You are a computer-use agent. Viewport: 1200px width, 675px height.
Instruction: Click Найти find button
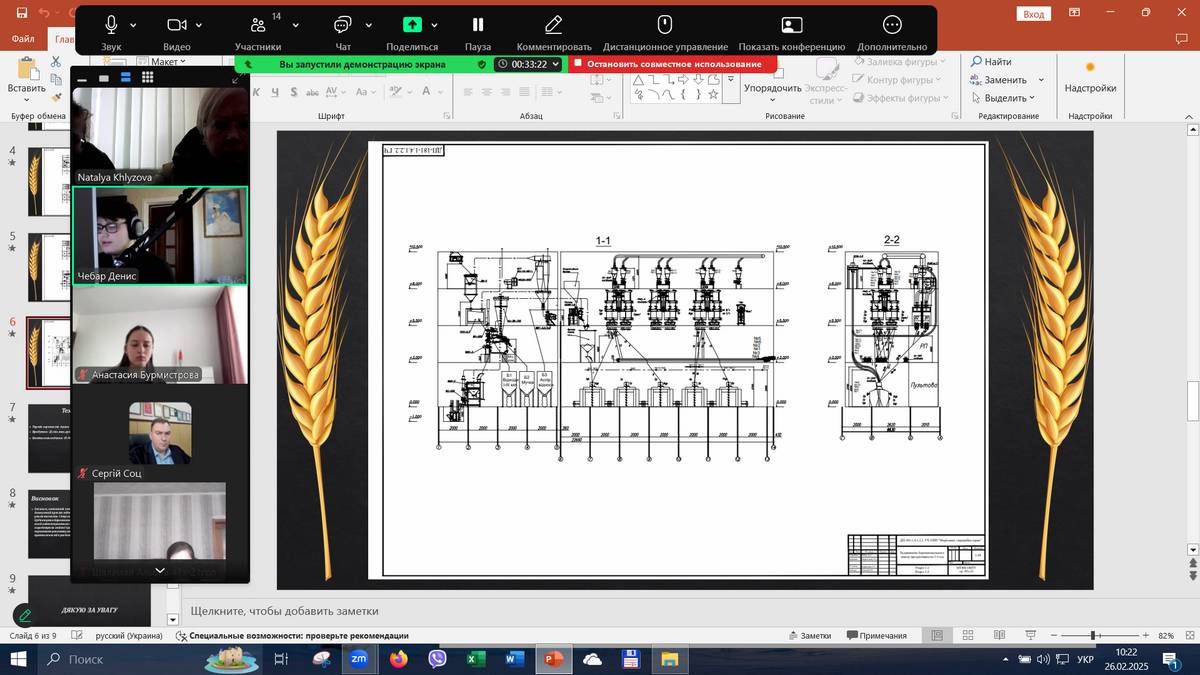click(x=992, y=62)
